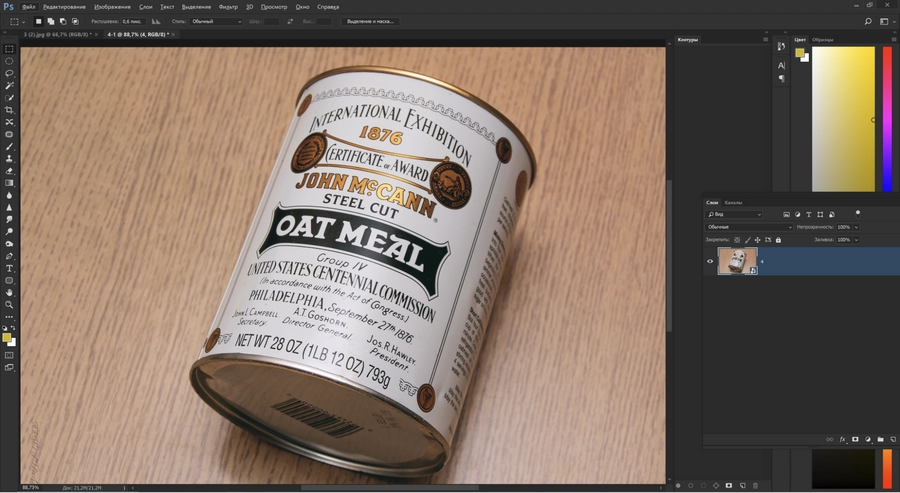900x493 pixels.
Task: Open workspace switcher dropdown at top right
Action: tap(887, 21)
